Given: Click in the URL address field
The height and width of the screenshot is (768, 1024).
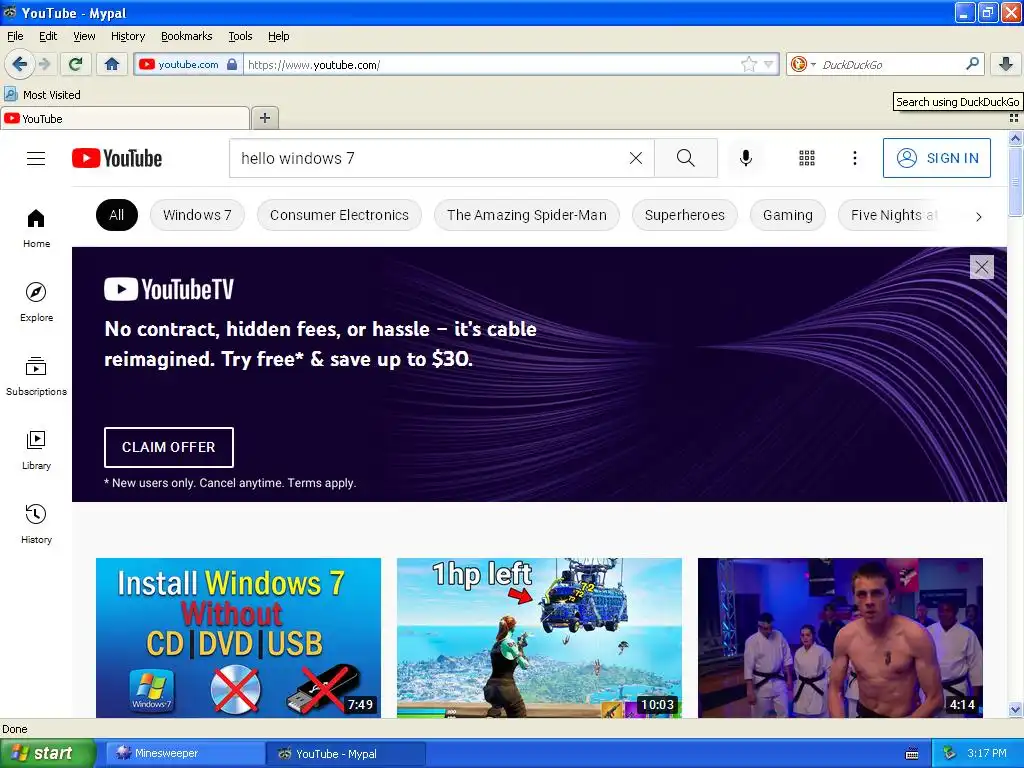Looking at the screenshot, I should 491,64.
